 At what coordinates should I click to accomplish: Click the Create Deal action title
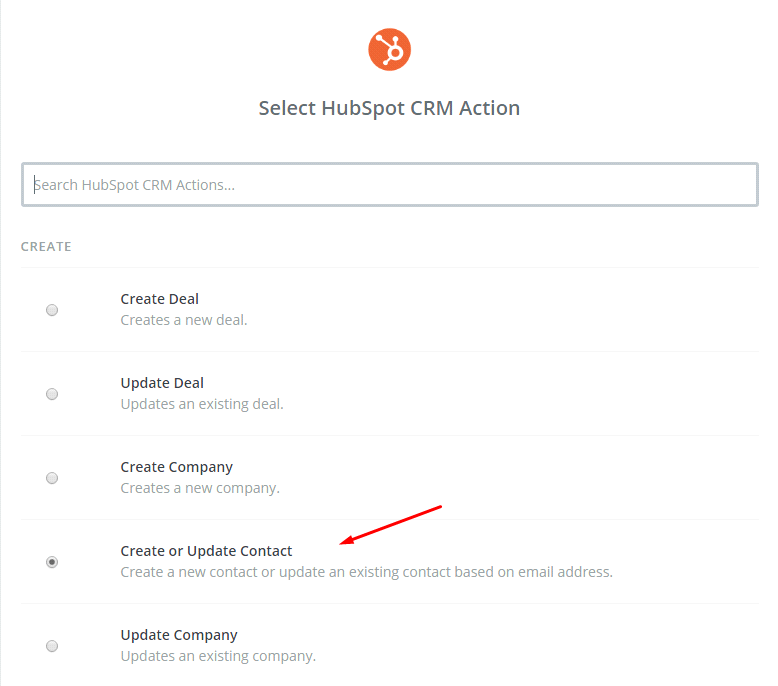tap(159, 299)
